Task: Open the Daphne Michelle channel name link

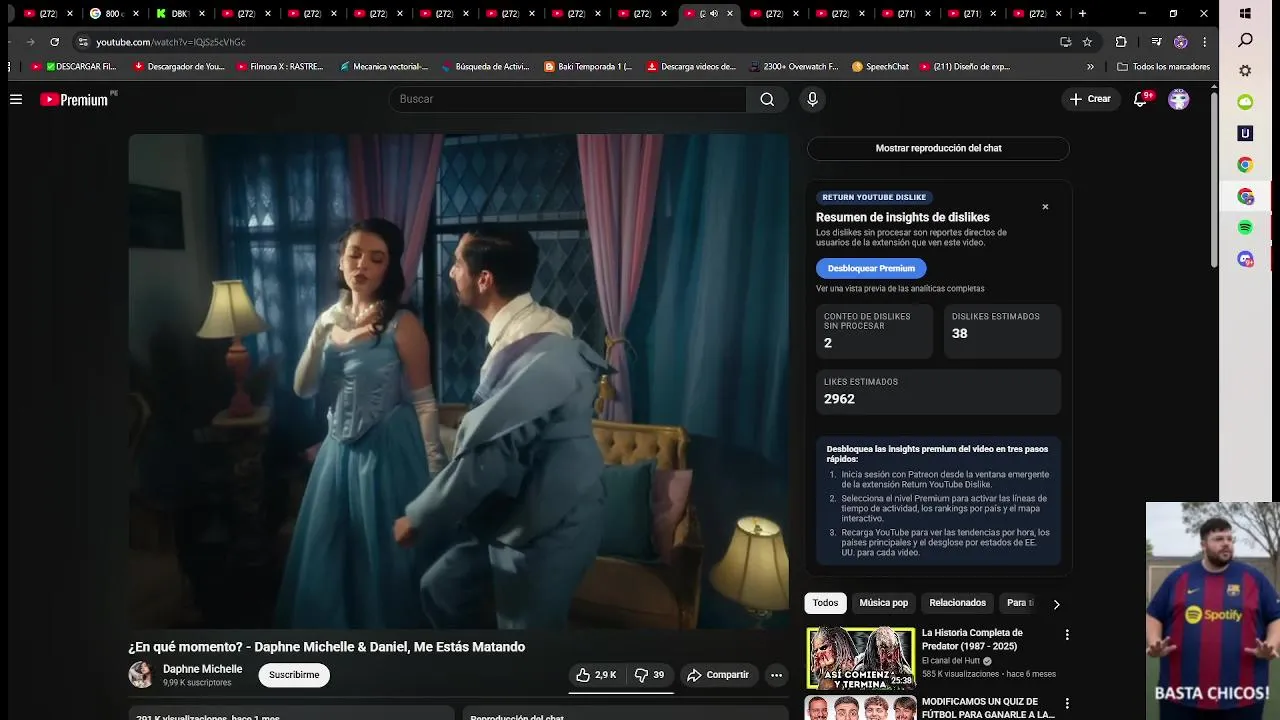Action: click(x=203, y=669)
